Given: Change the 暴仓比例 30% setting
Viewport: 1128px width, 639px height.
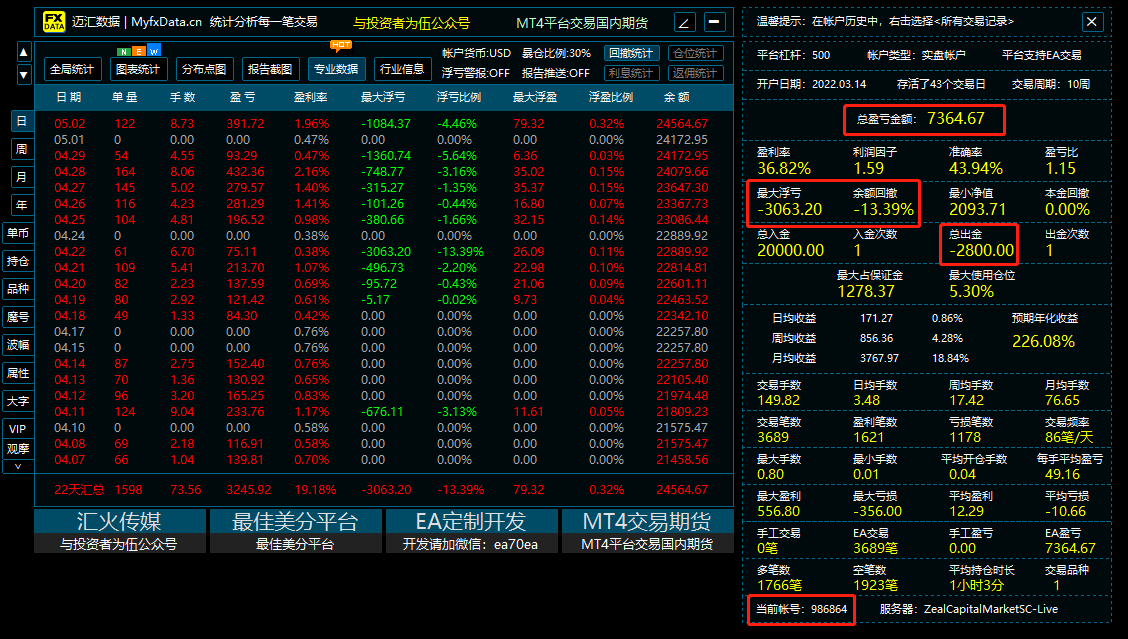Looking at the screenshot, I should coord(556,53).
